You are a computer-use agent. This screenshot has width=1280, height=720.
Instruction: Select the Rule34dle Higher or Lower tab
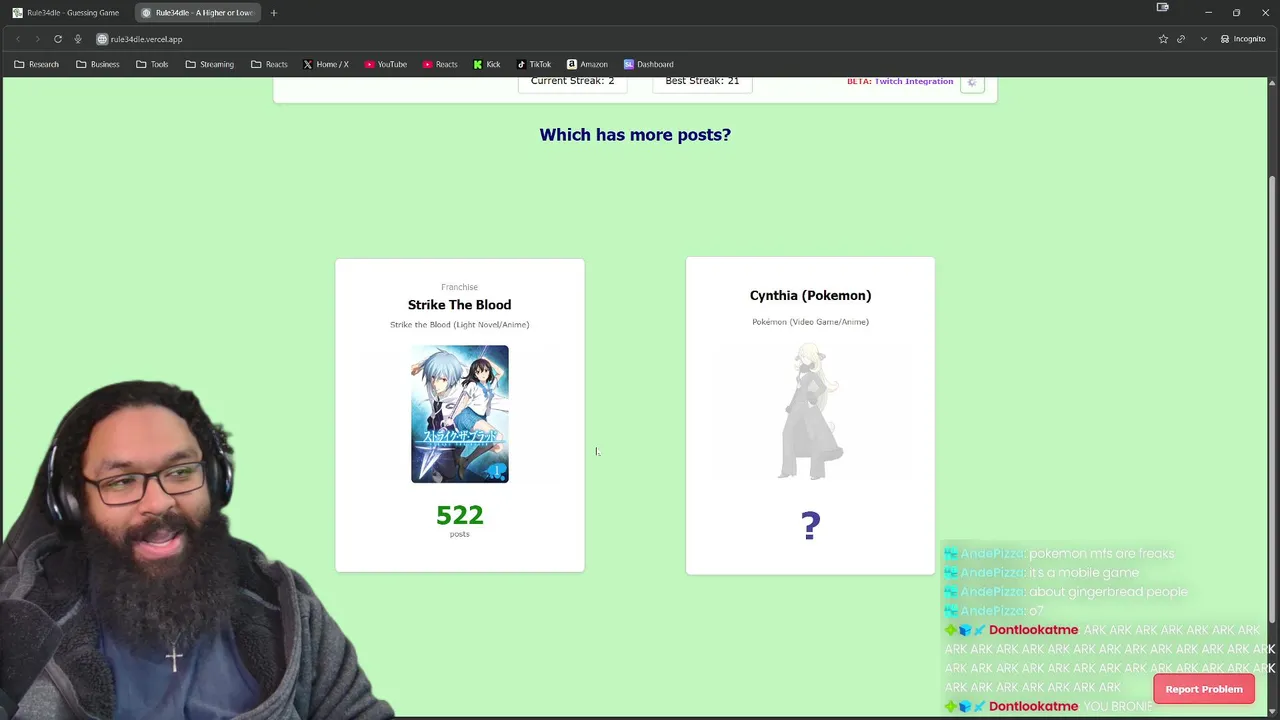pyautogui.click(x=197, y=13)
